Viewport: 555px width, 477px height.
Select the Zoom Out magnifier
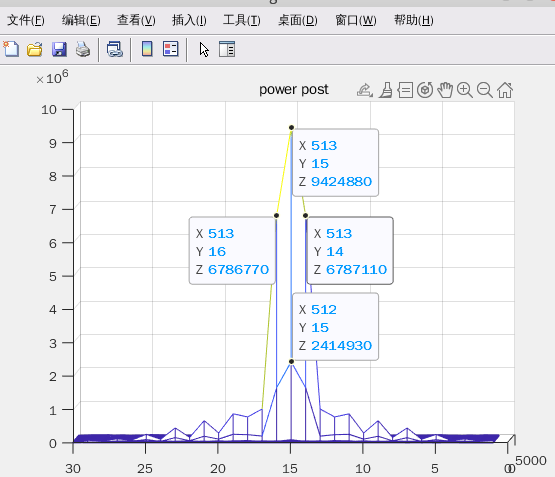[x=485, y=90]
